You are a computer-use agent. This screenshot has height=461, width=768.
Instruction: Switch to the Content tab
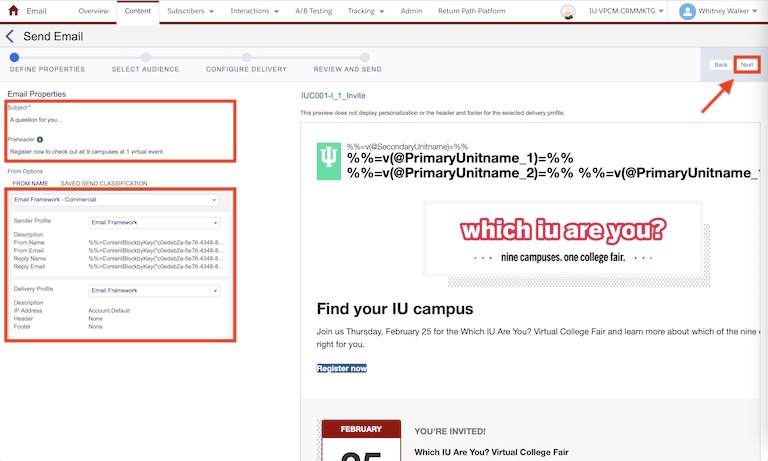(x=138, y=11)
